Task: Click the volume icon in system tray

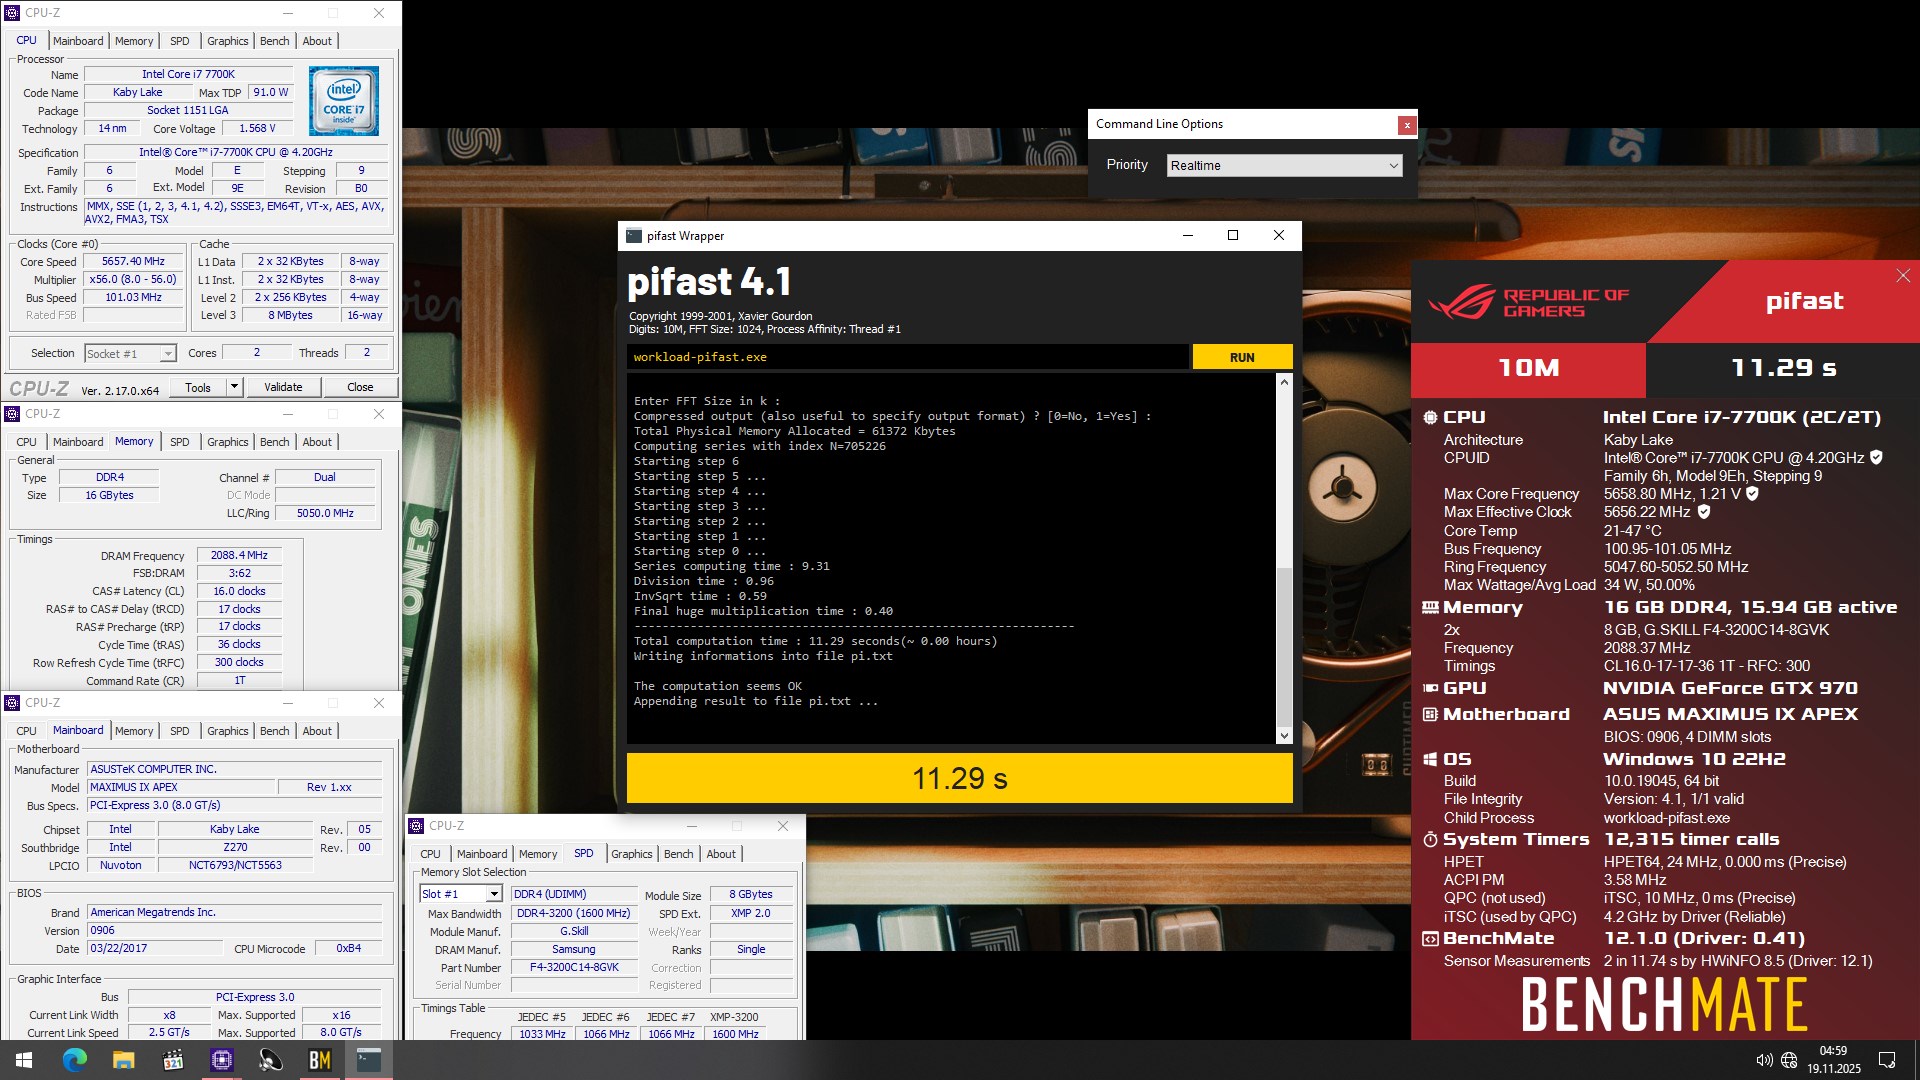Action: [1763, 1060]
